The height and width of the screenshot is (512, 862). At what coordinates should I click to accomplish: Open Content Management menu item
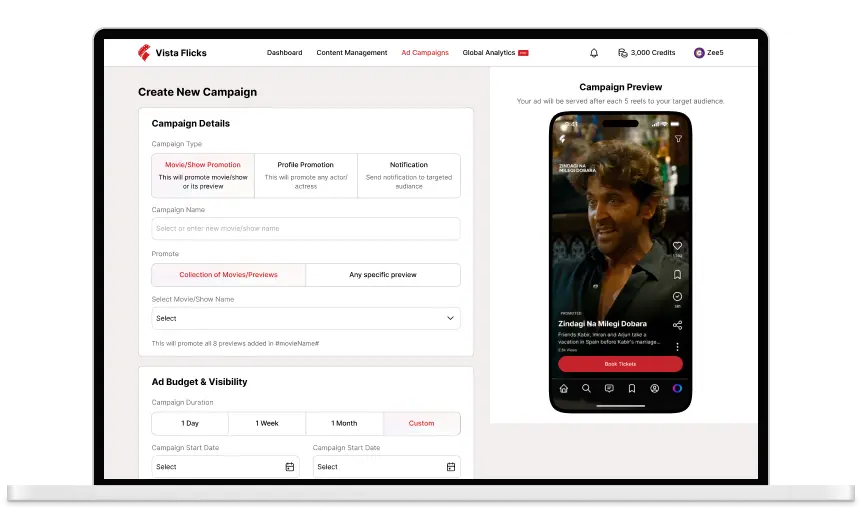pos(352,53)
